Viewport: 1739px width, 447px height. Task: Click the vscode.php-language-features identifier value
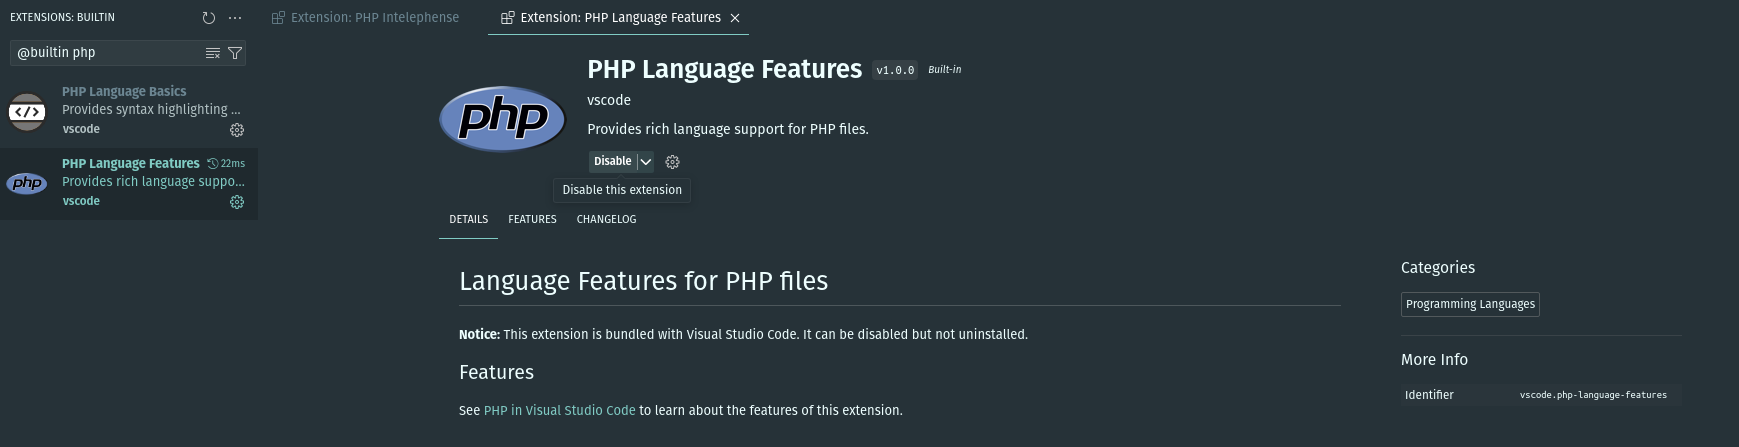(x=1593, y=395)
